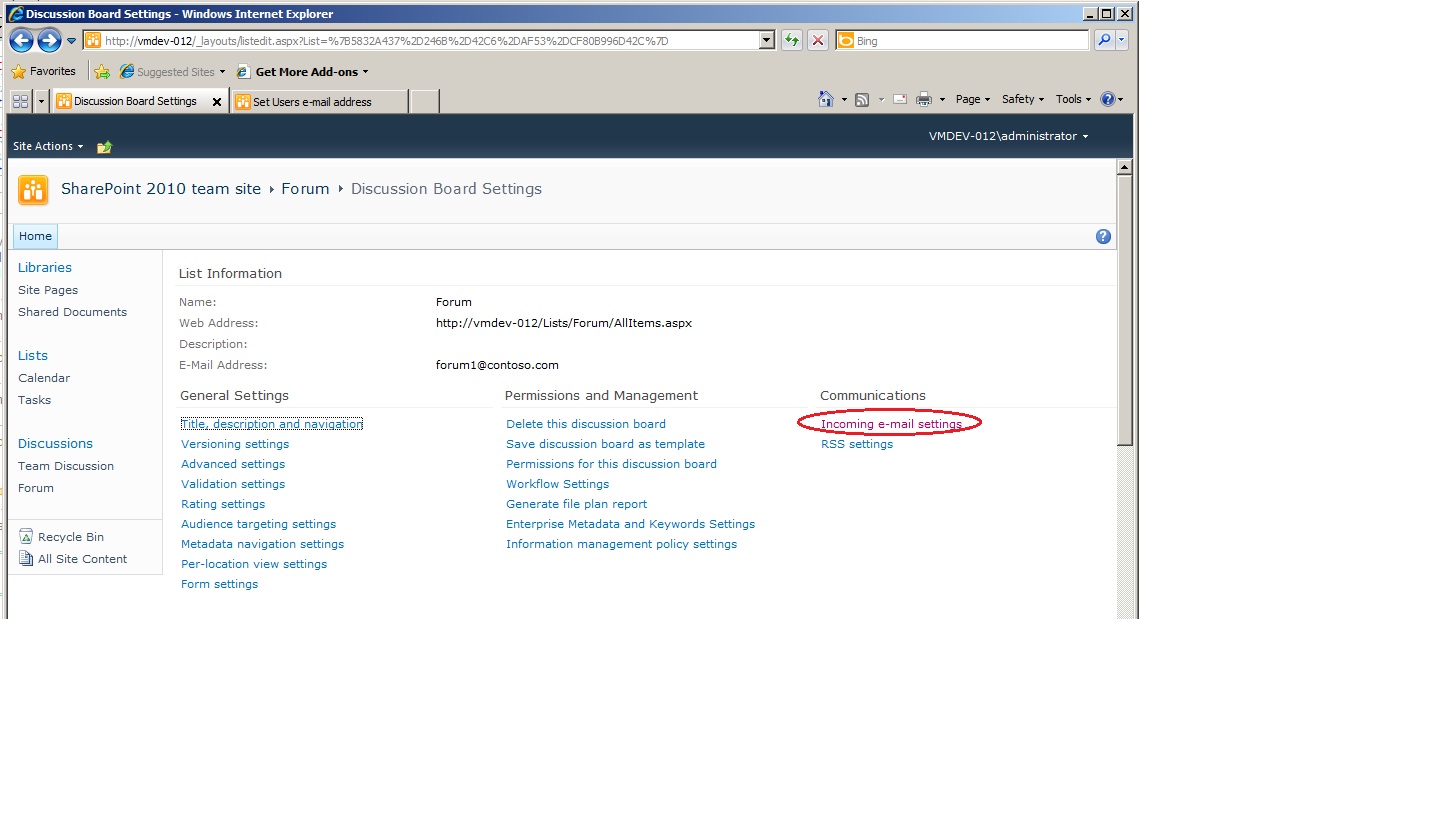
Task: Open Workflow Settings link
Action: (557, 484)
